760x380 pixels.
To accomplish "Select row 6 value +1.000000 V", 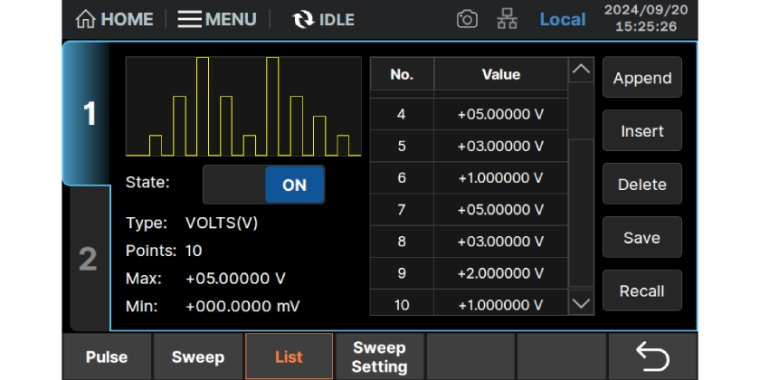I will coord(501,178).
